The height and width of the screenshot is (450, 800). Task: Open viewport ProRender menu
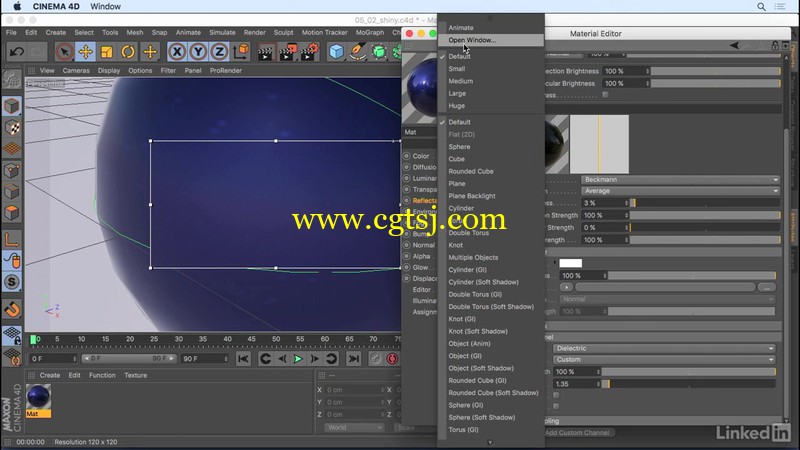pyautogui.click(x=226, y=70)
